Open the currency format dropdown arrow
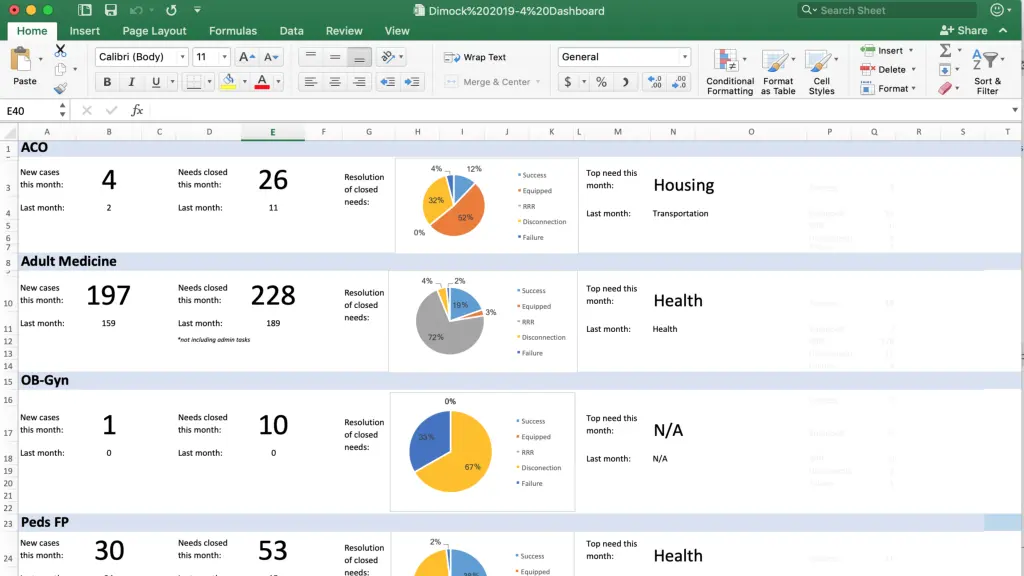 (x=584, y=82)
